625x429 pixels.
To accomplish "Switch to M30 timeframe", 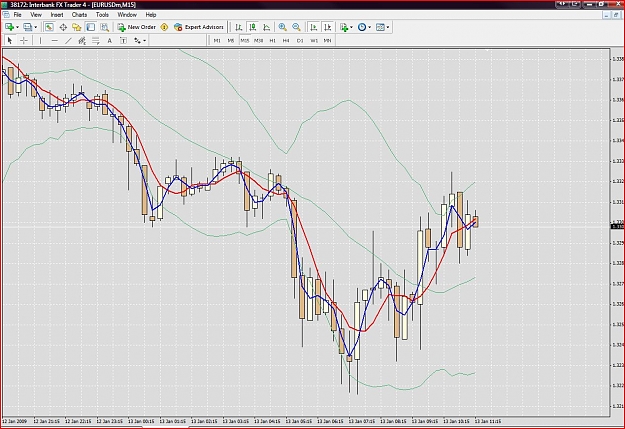I will click(x=259, y=40).
